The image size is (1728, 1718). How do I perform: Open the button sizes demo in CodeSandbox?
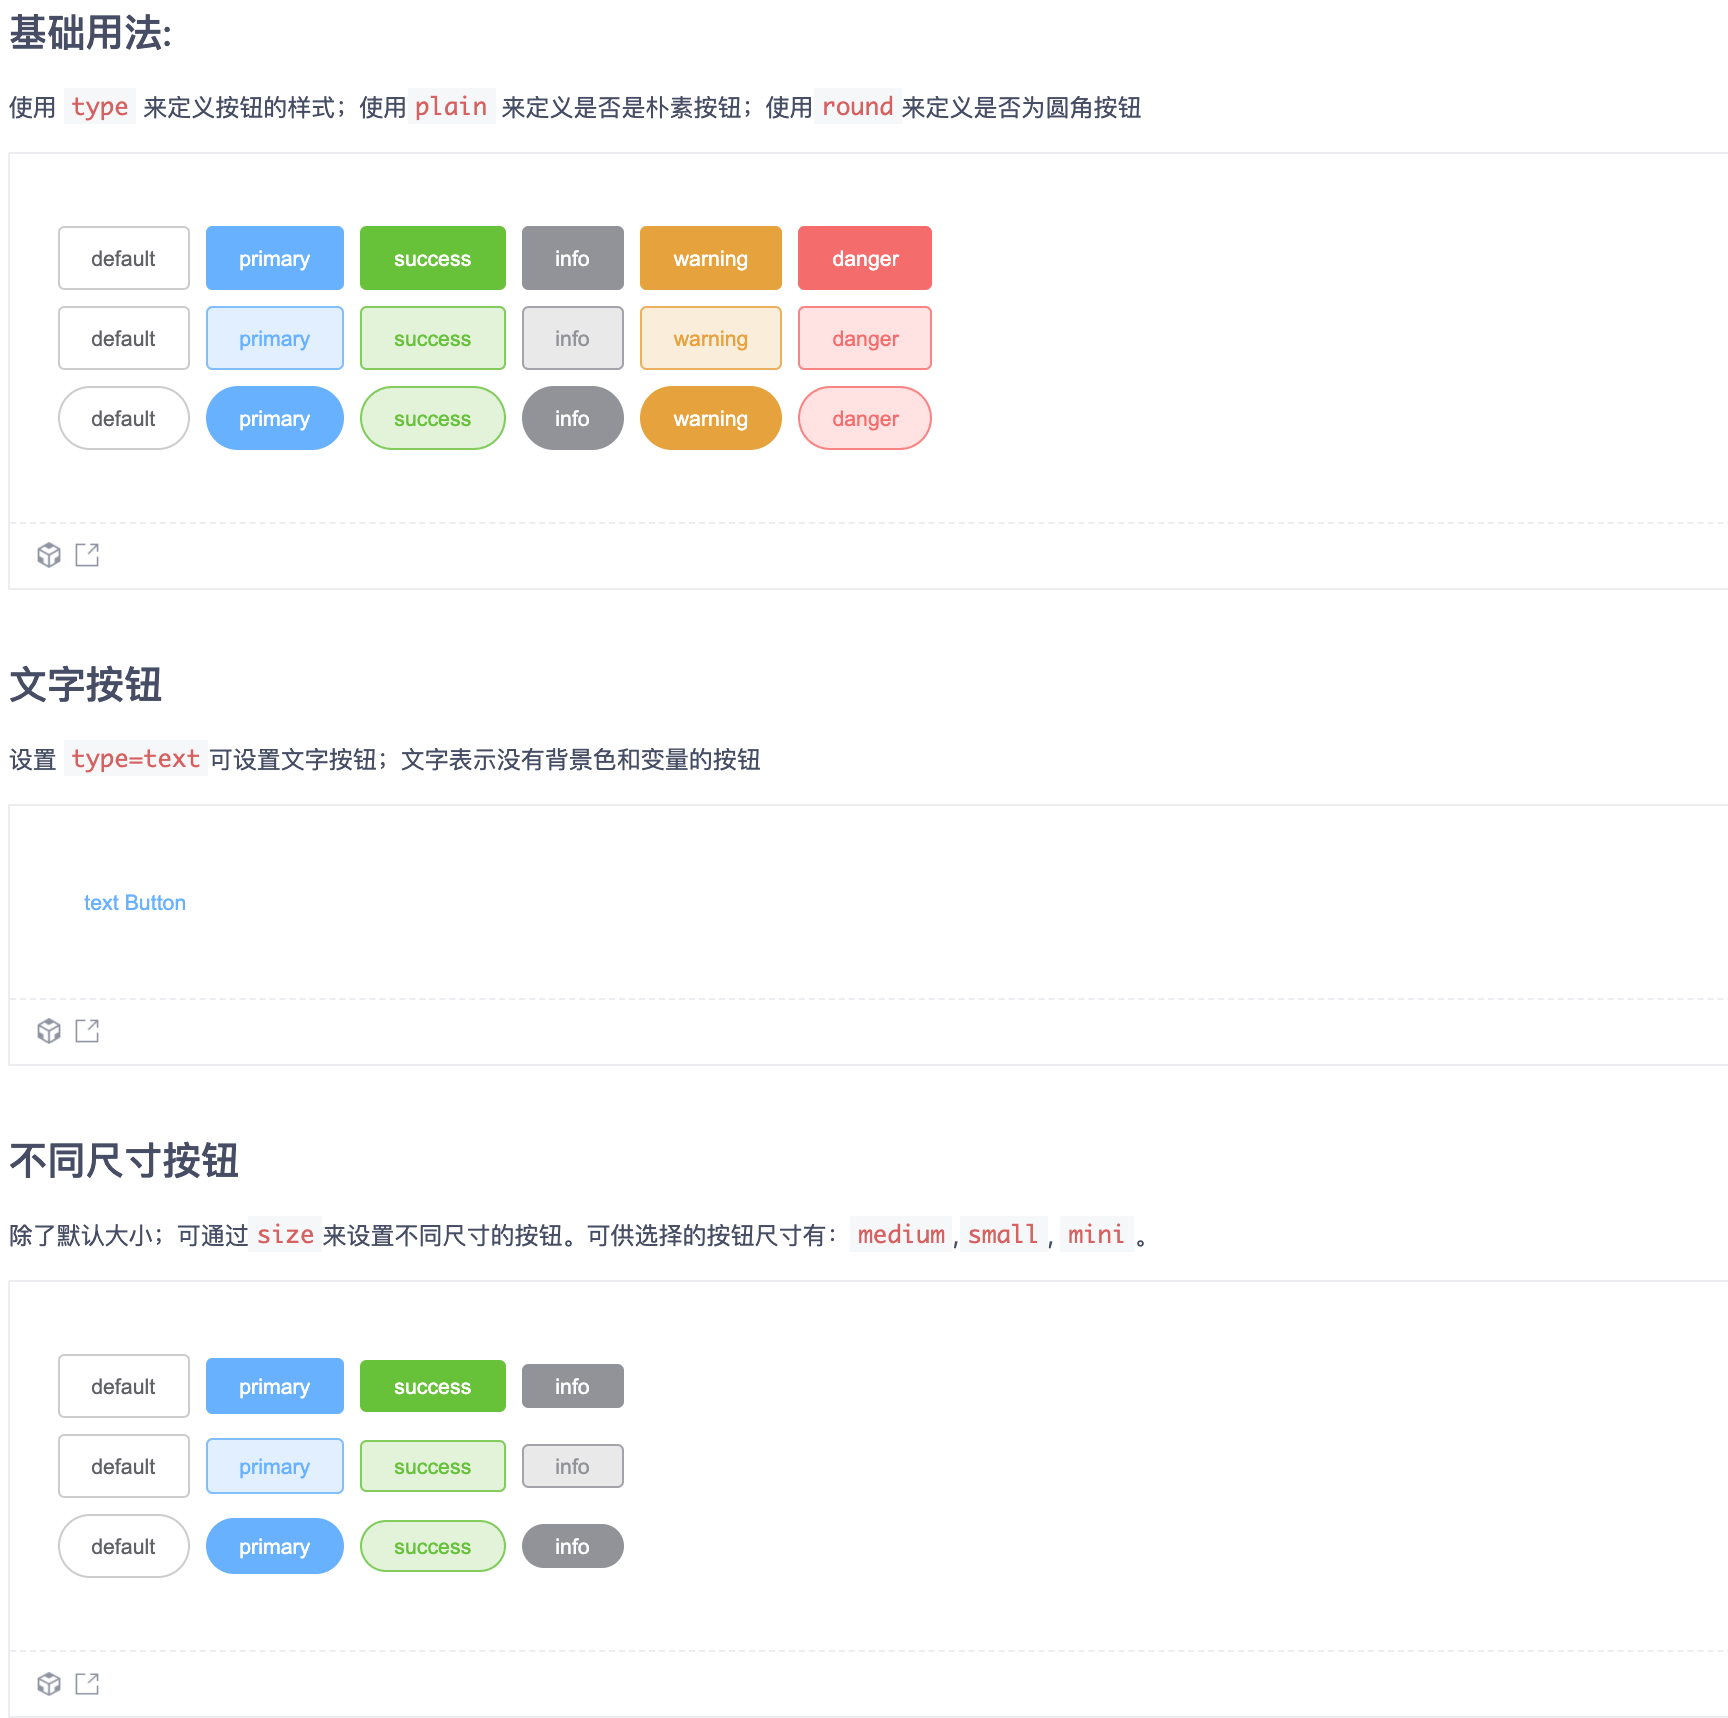pyautogui.click(x=49, y=1684)
